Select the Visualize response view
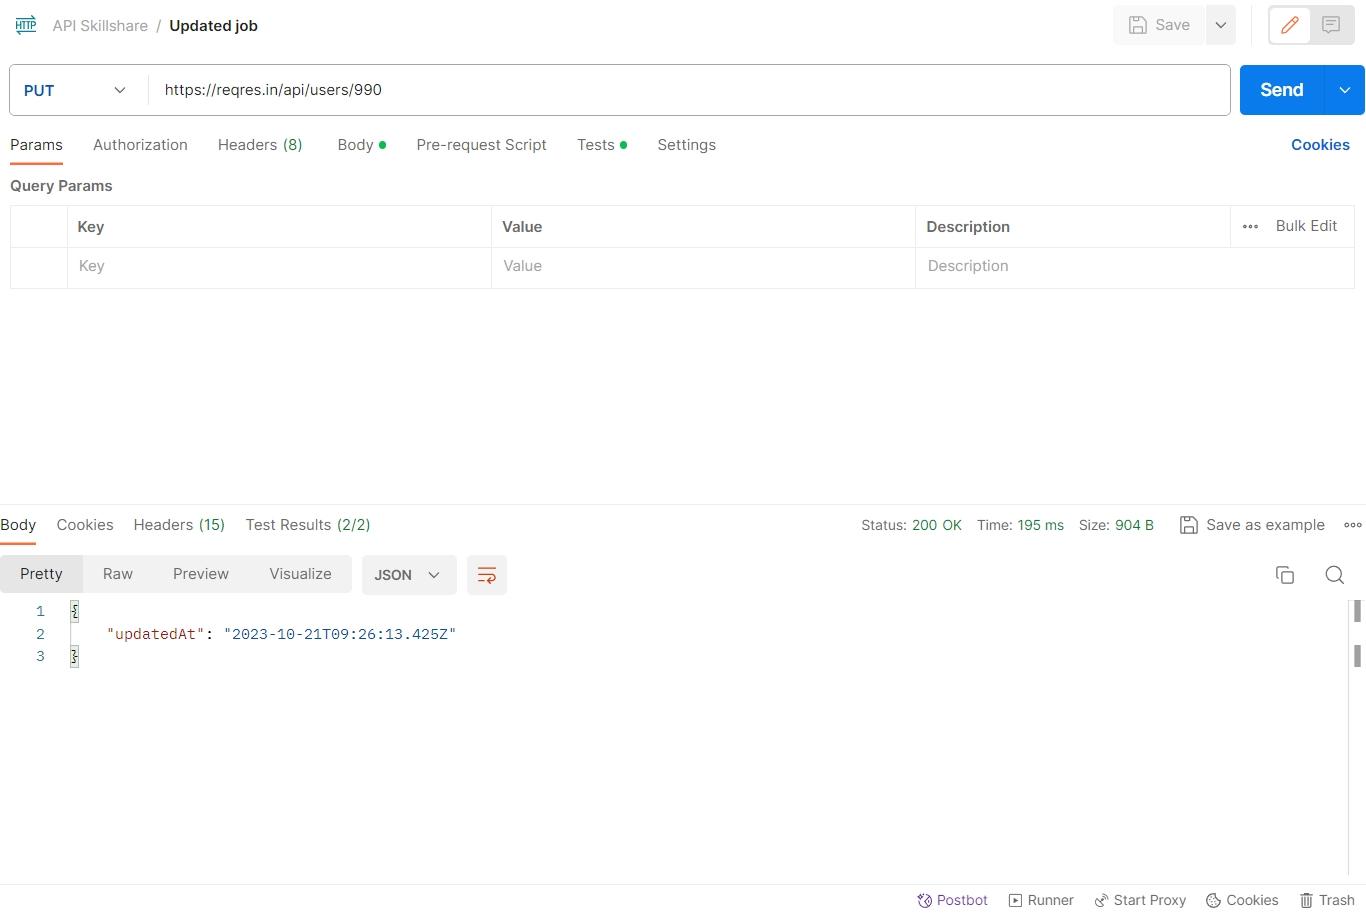The width and height of the screenshot is (1366, 915). point(300,574)
